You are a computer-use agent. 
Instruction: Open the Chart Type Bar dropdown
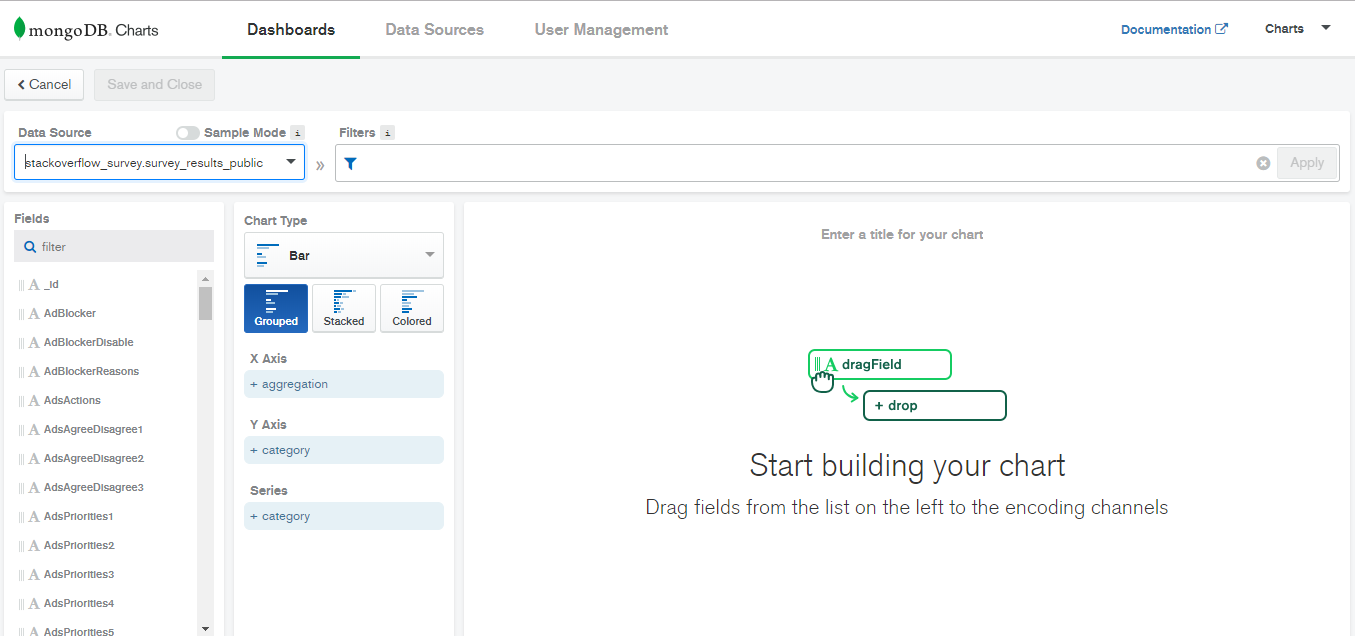click(x=344, y=255)
